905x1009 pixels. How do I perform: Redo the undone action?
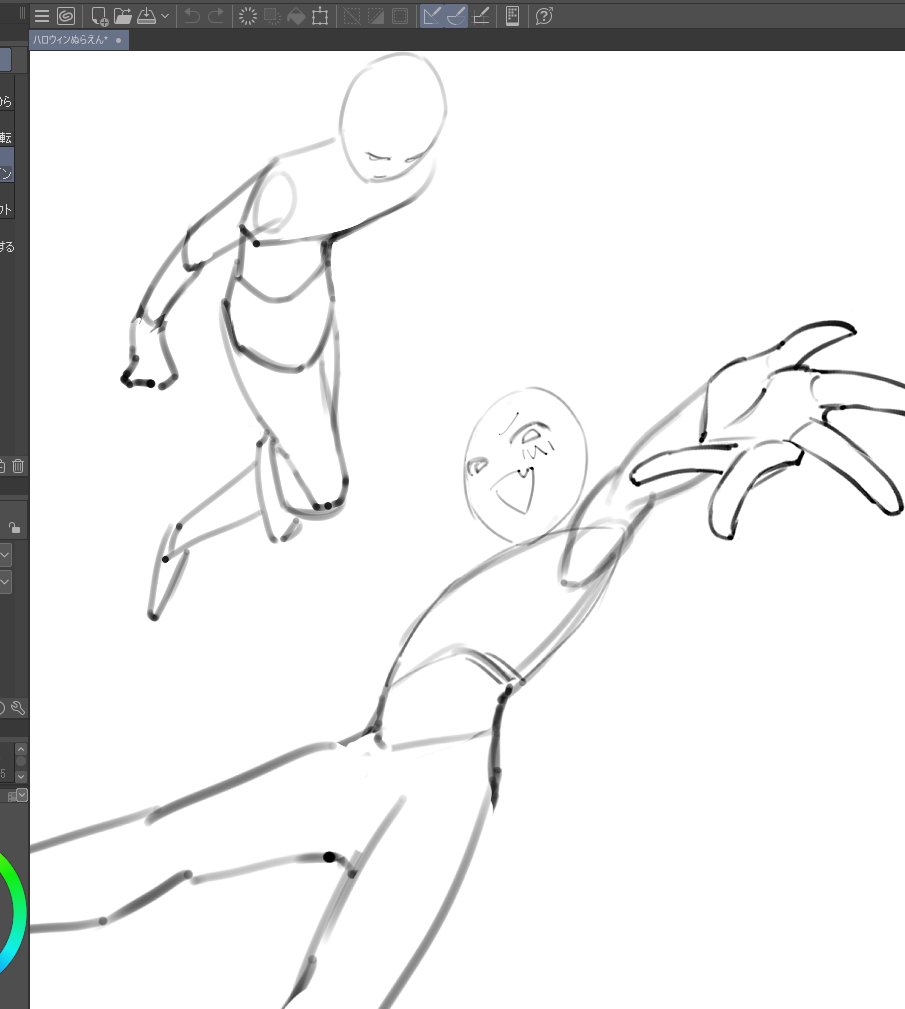pos(216,16)
